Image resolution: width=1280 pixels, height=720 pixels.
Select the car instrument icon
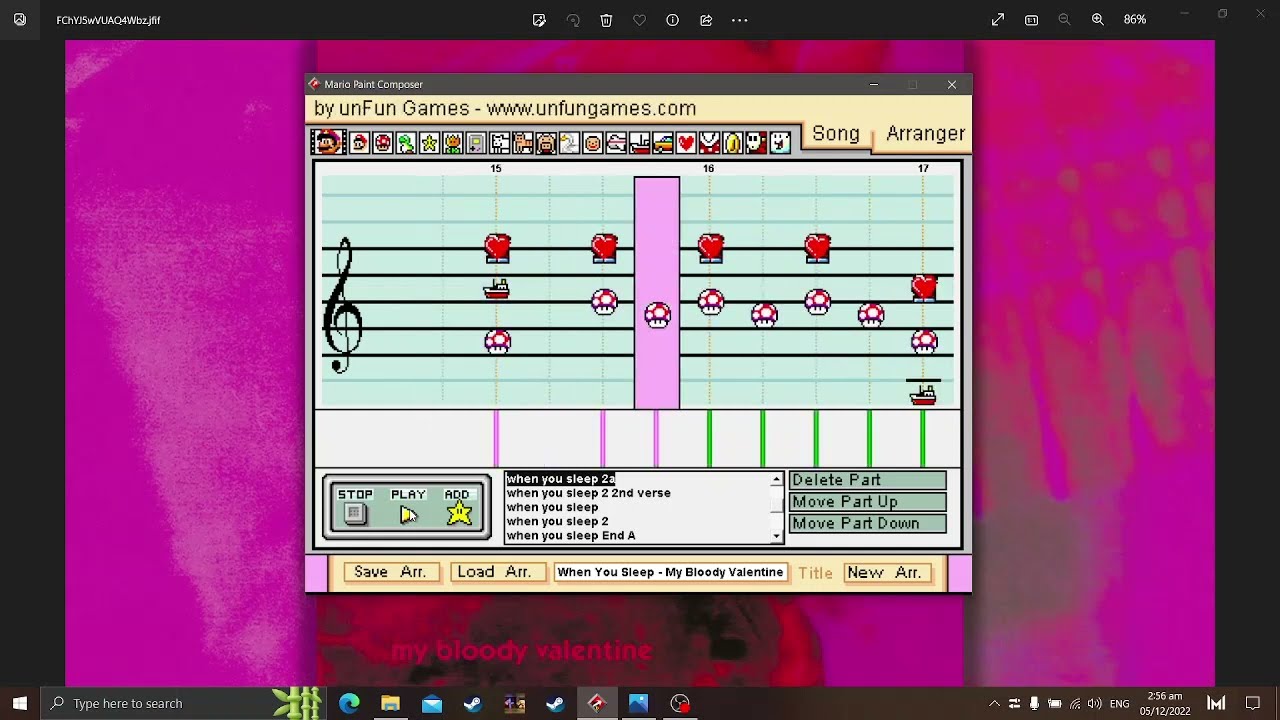662,143
